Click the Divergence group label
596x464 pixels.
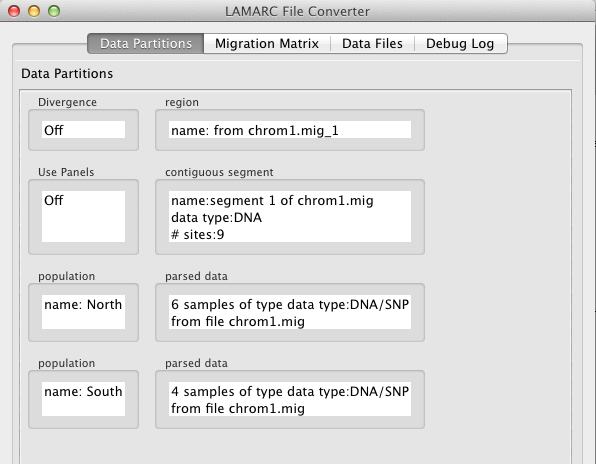coord(67,102)
